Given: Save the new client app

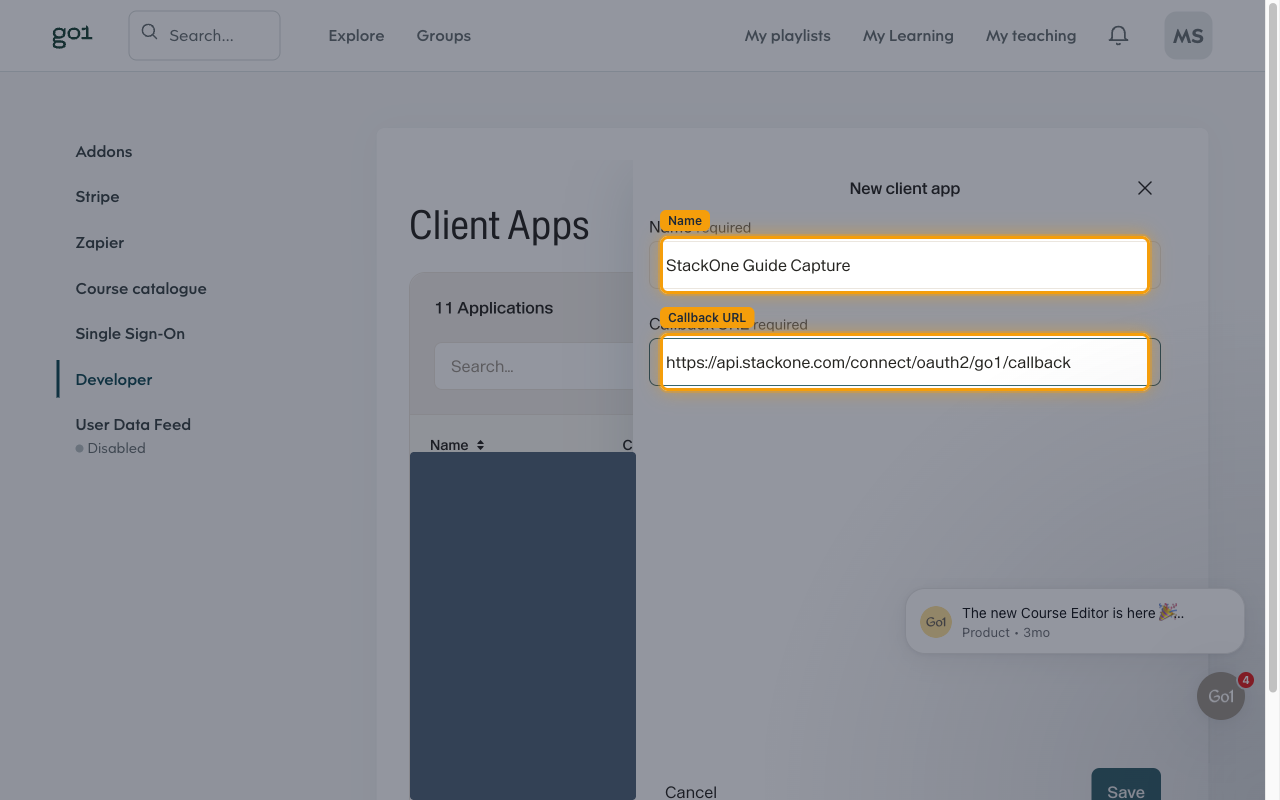Looking at the screenshot, I should tap(1126, 786).
